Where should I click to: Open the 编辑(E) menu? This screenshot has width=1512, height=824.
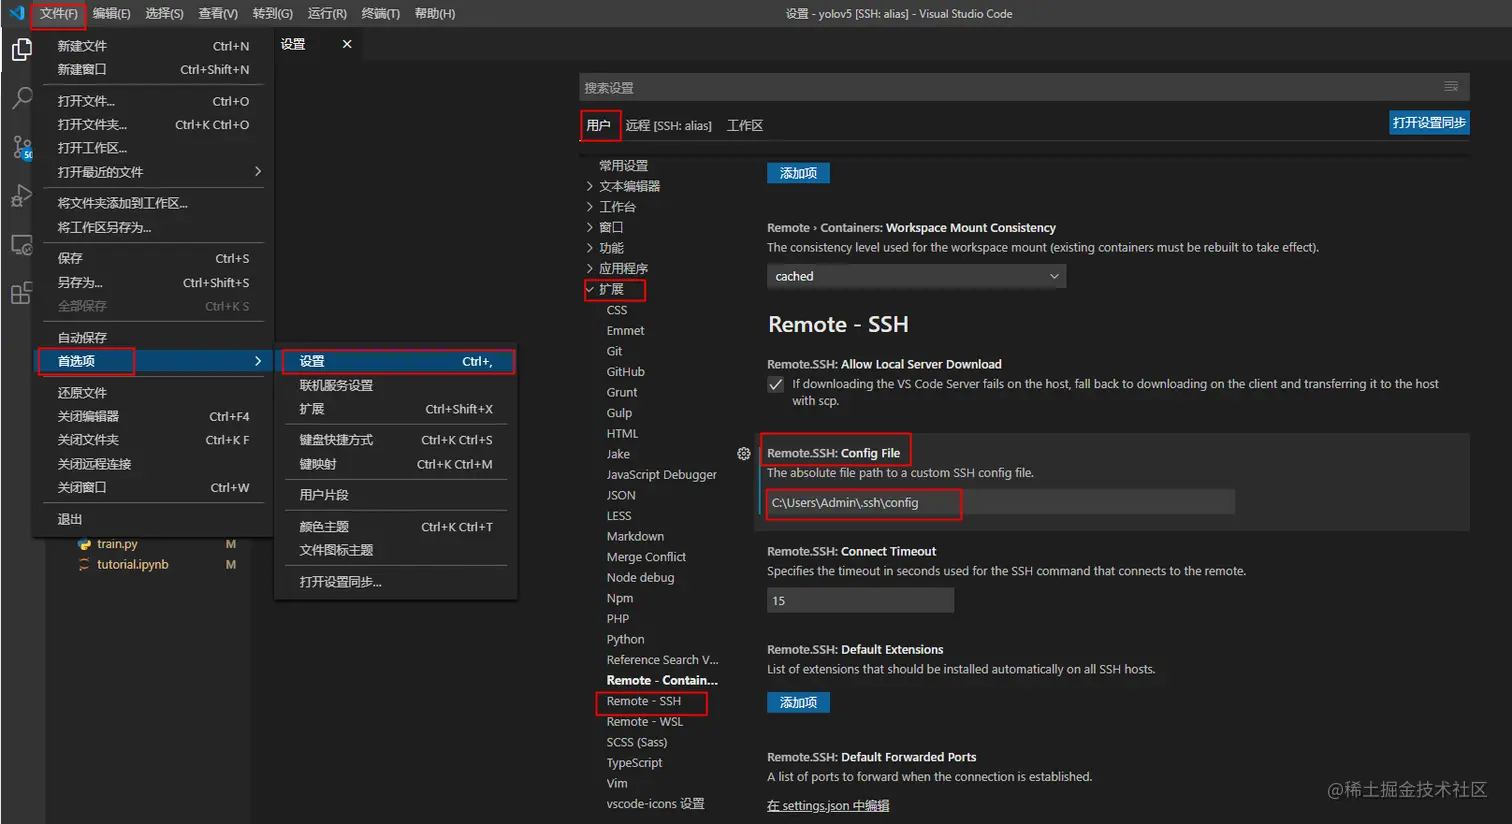[111, 14]
